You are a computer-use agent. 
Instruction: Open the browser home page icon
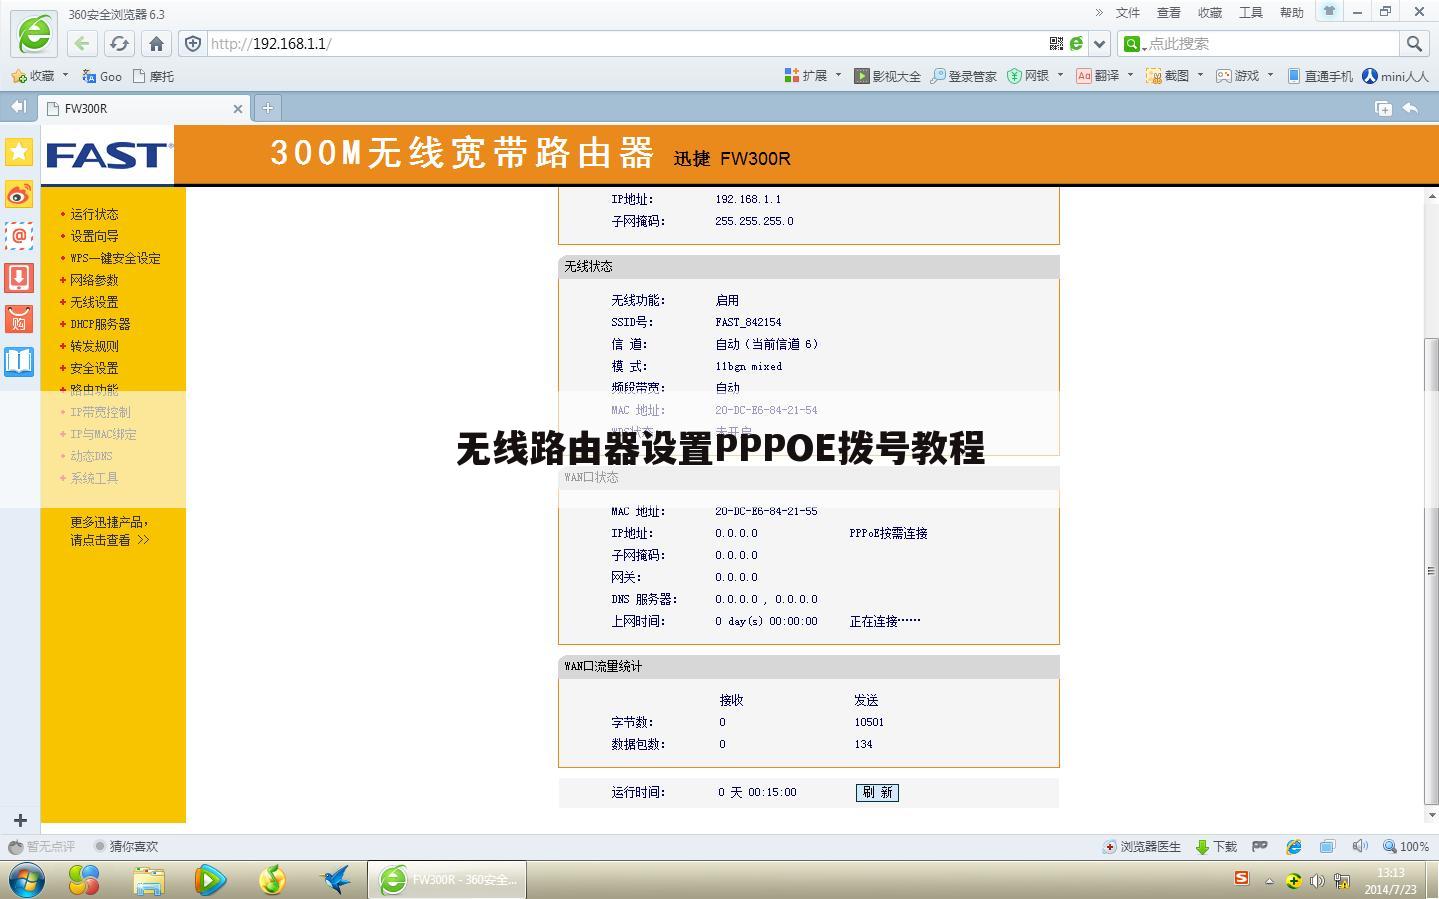156,43
